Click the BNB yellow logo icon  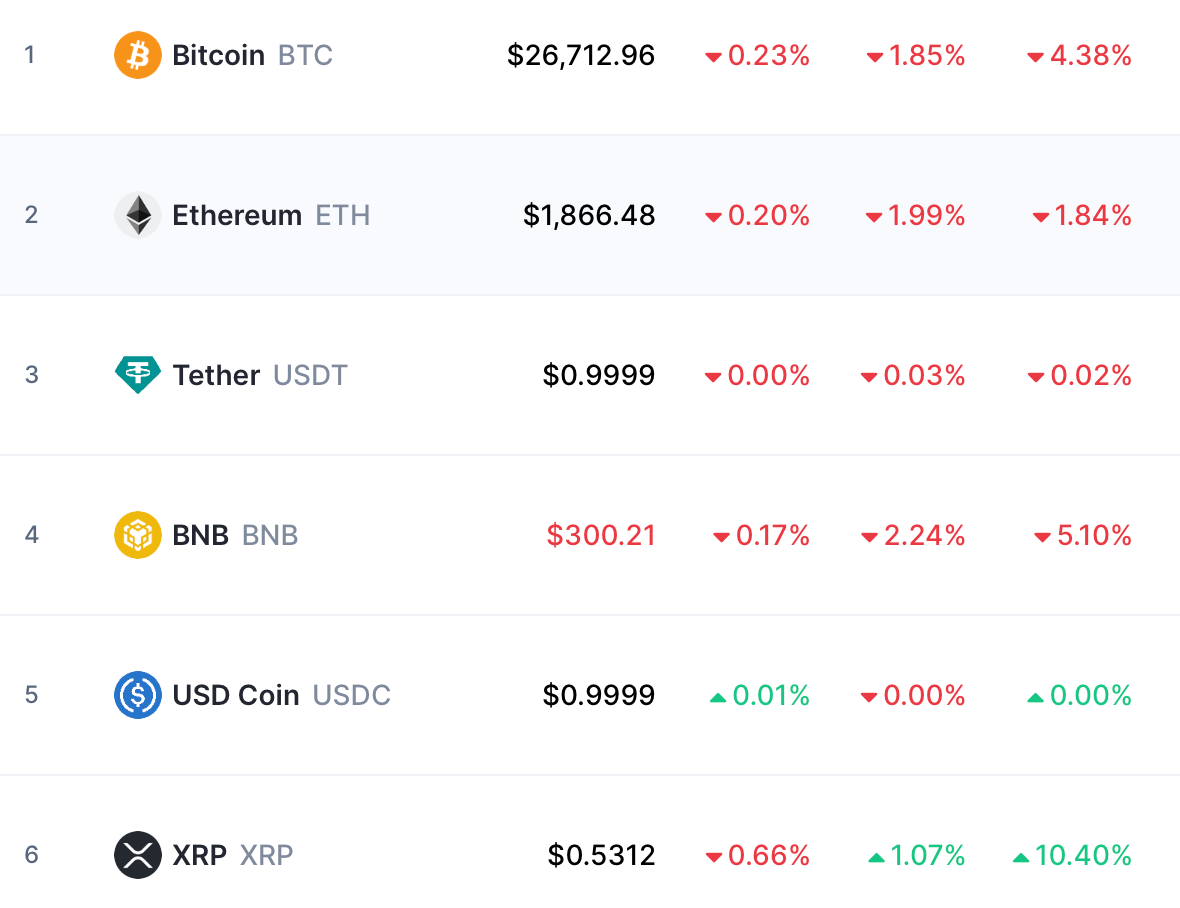click(x=138, y=535)
